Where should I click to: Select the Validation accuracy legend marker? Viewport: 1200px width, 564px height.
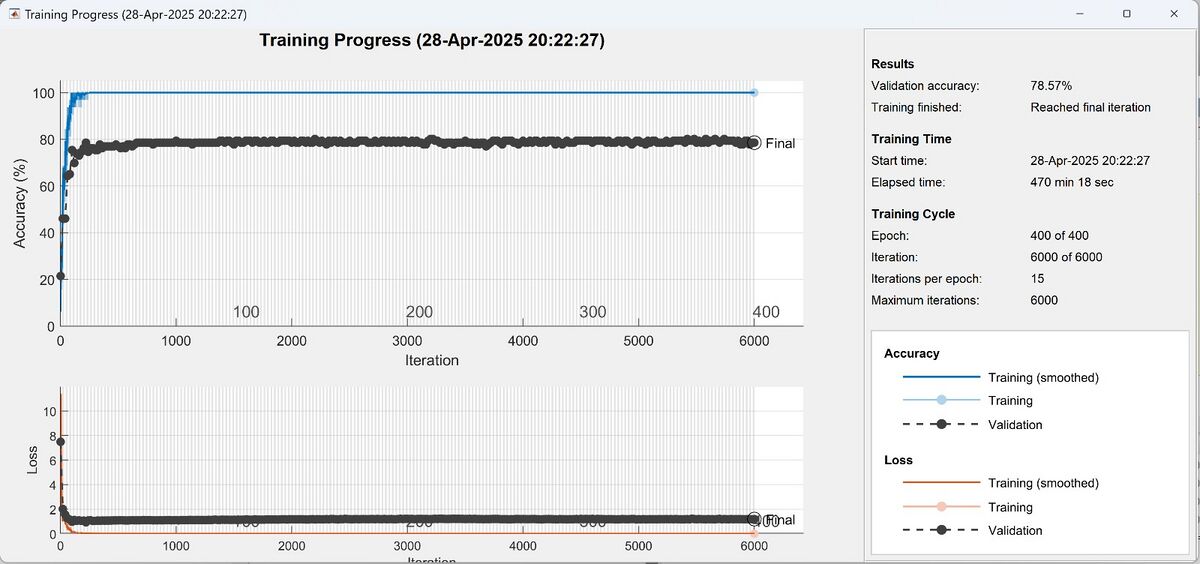tap(941, 425)
